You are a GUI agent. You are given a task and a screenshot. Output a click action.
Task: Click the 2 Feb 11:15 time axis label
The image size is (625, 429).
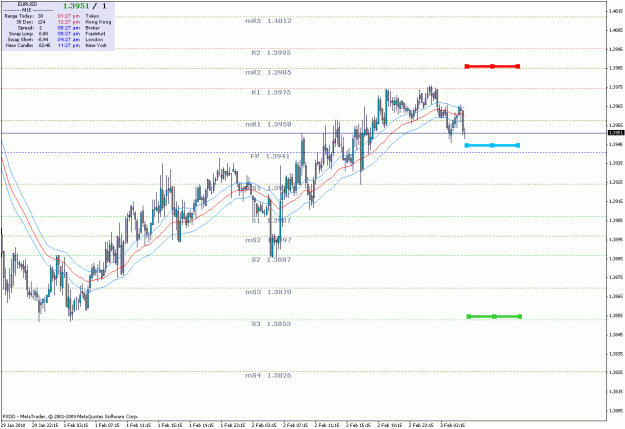tap(327, 425)
